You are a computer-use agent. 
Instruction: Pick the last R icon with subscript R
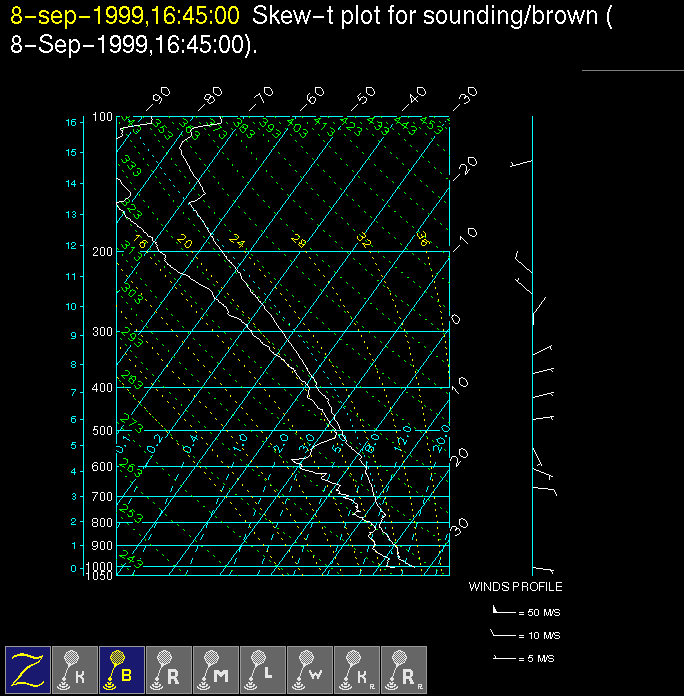tap(404, 669)
